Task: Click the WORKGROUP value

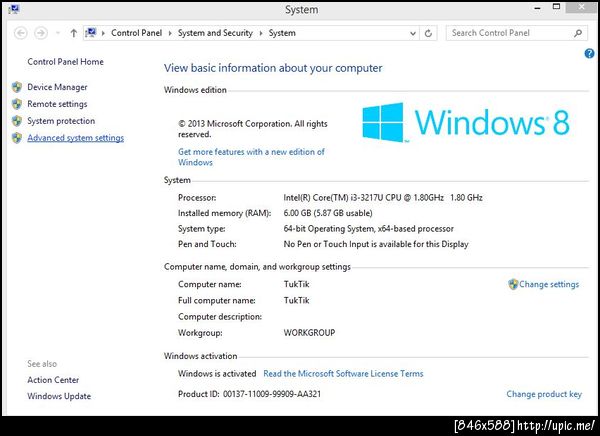Action: point(309,333)
